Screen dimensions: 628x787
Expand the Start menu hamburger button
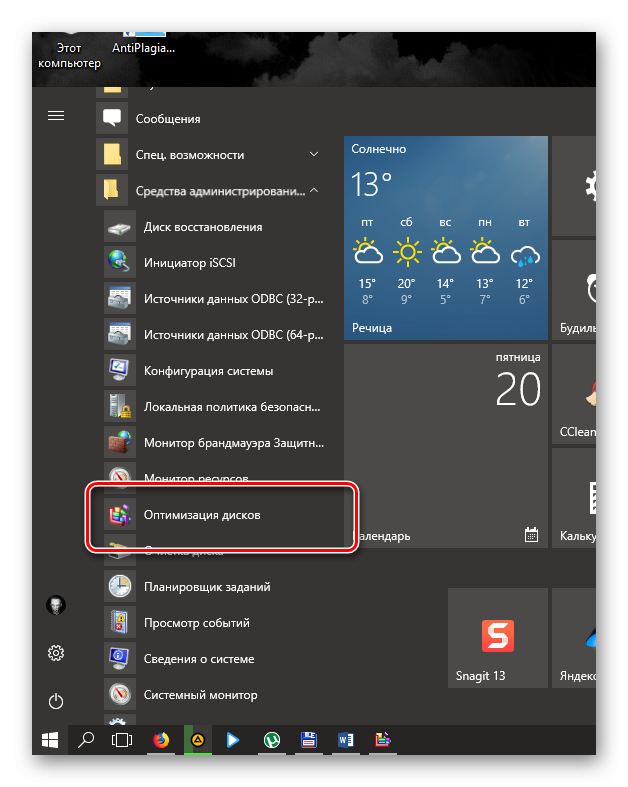coord(56,116)
